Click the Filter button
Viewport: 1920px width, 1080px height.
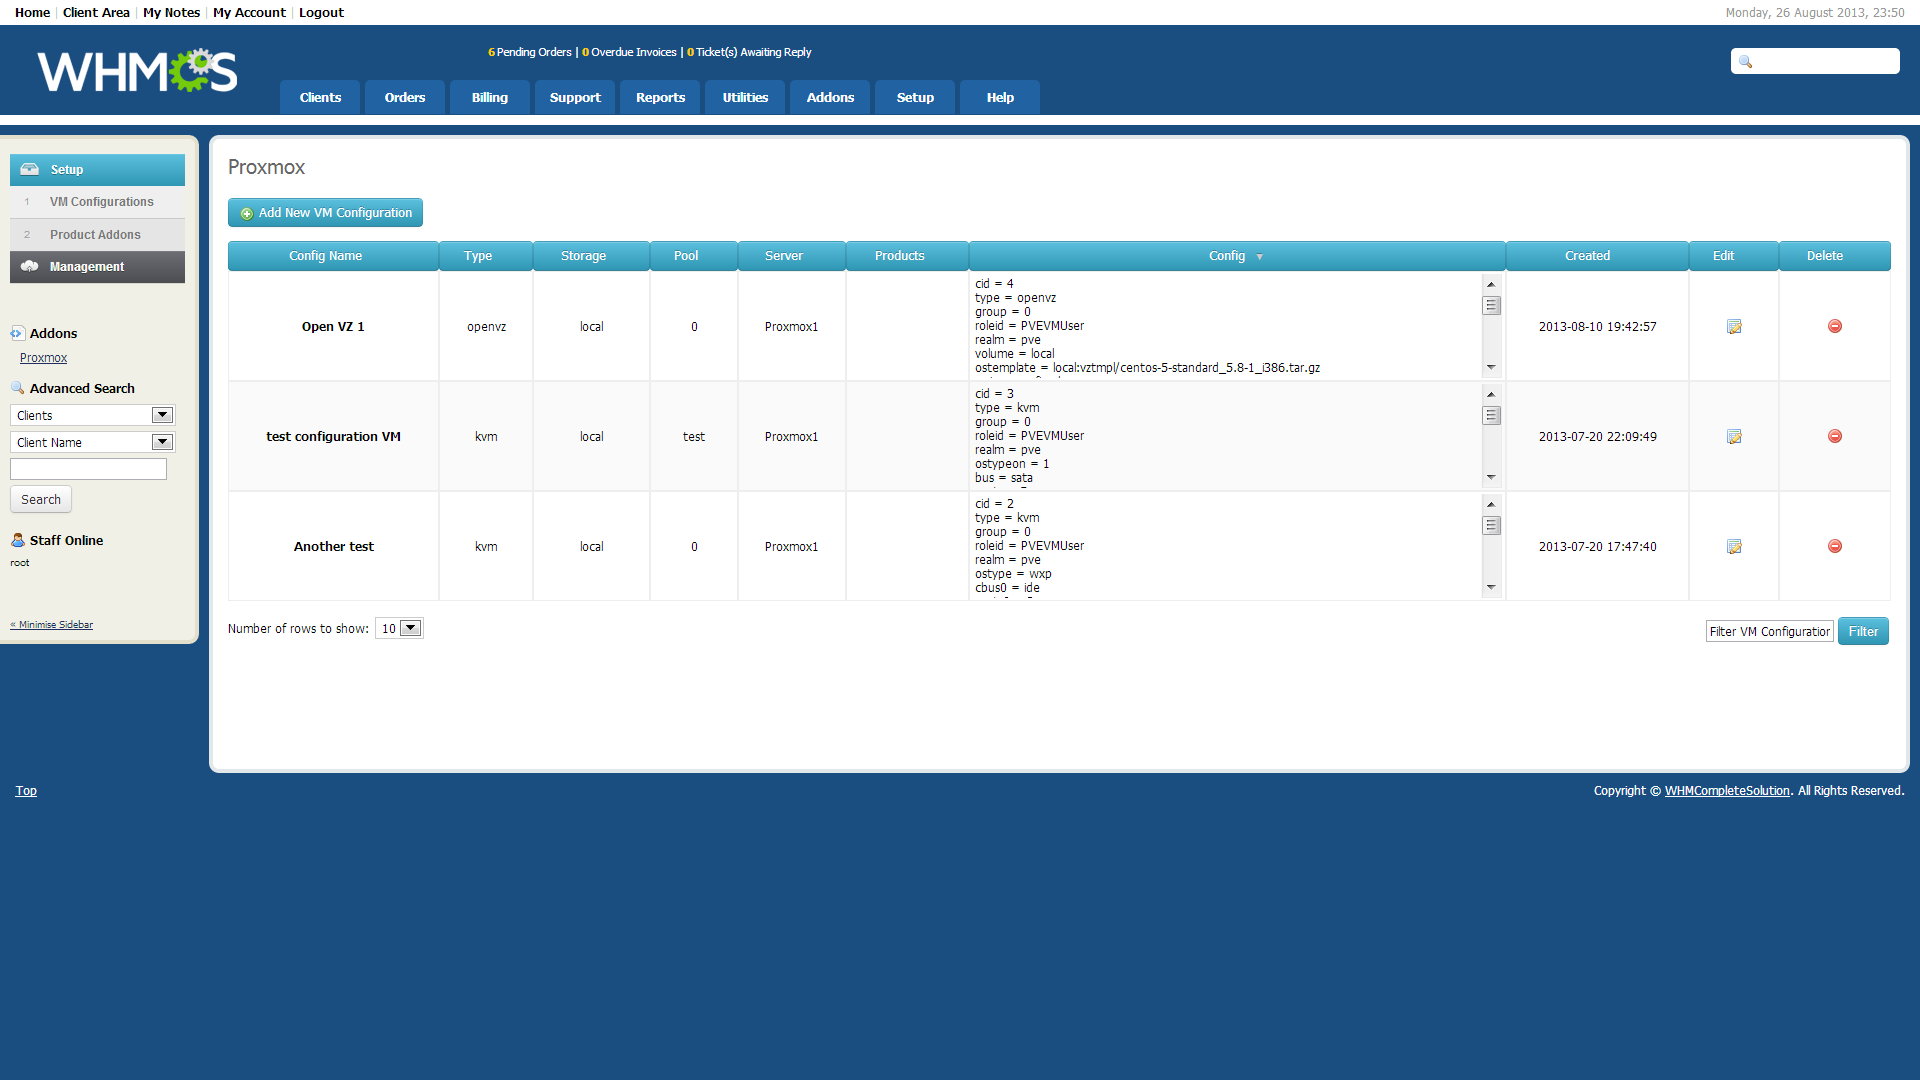pyautogui.click(x=1863, y=631)
